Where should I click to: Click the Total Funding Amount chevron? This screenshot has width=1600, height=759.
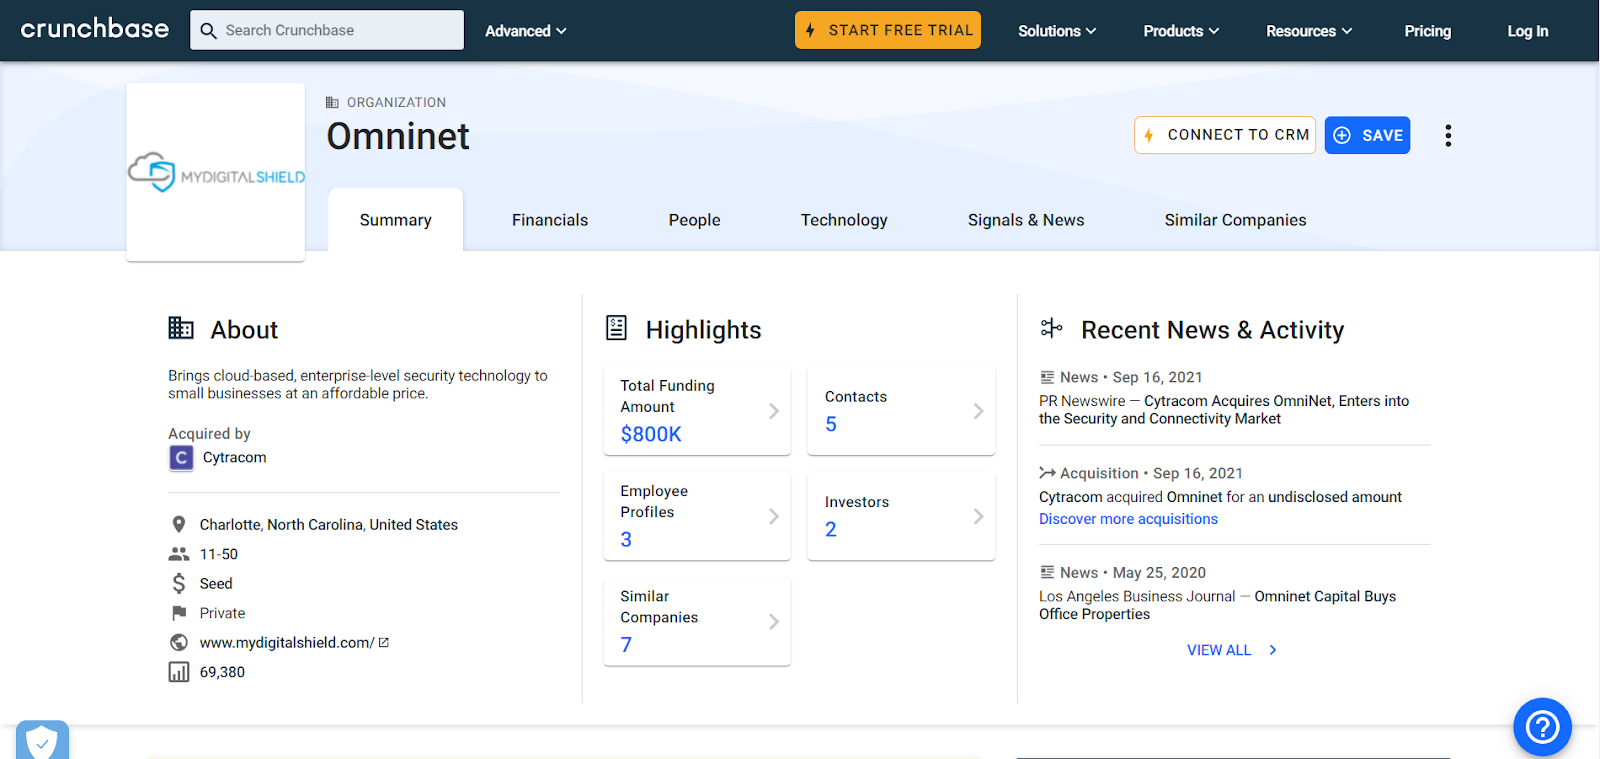[773, 411]
